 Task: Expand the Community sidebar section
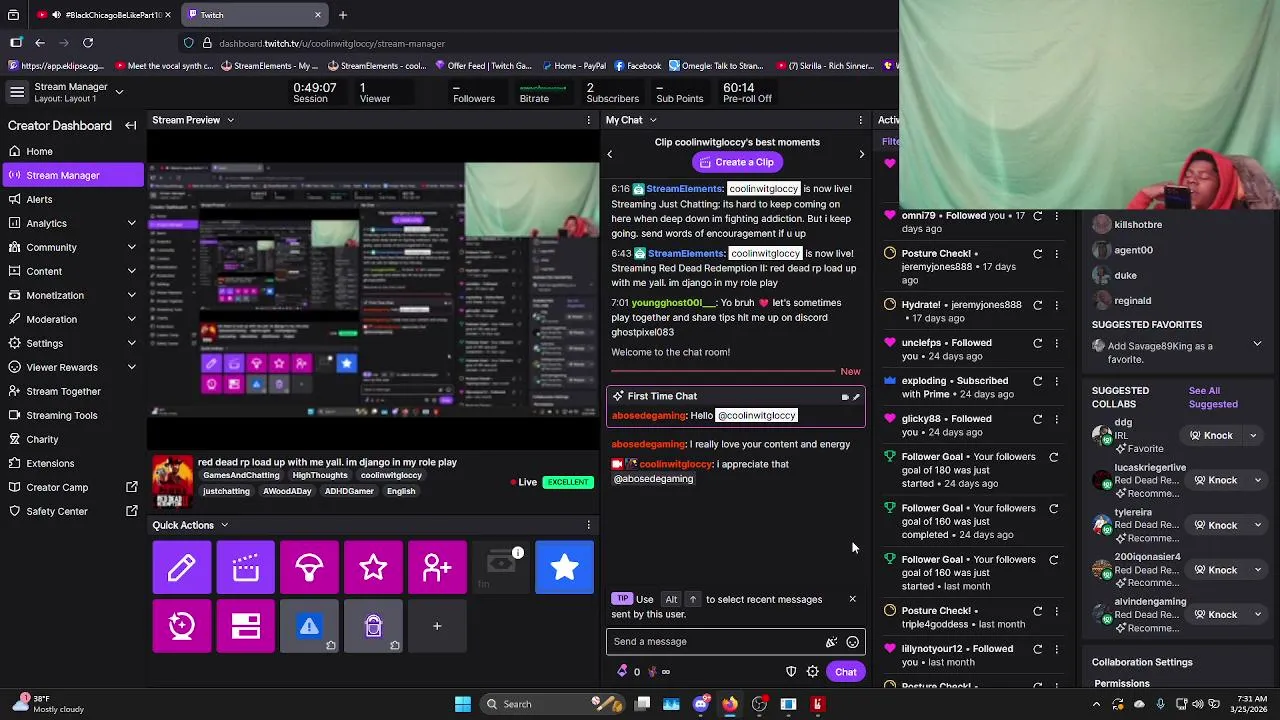click(x=131, y=247)
